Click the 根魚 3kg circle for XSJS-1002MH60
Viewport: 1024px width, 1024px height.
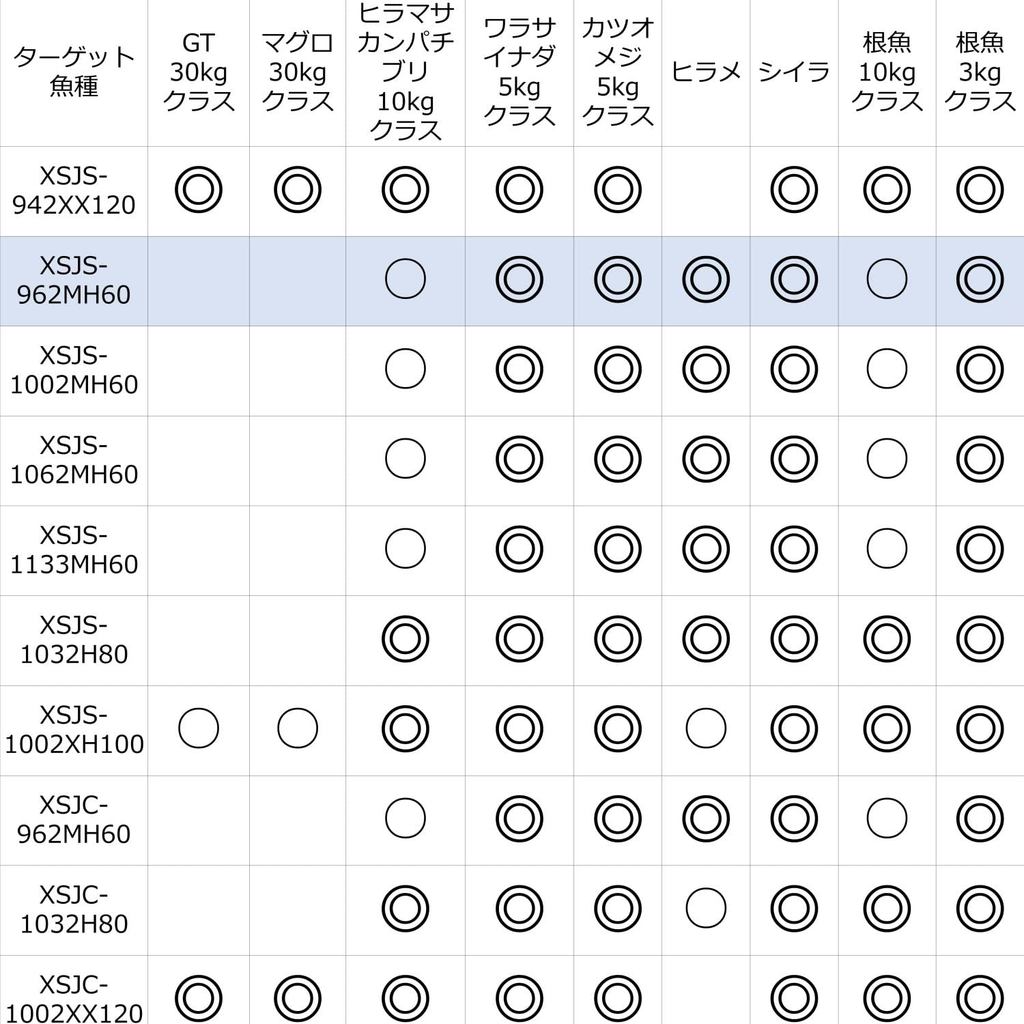[979, 370]
